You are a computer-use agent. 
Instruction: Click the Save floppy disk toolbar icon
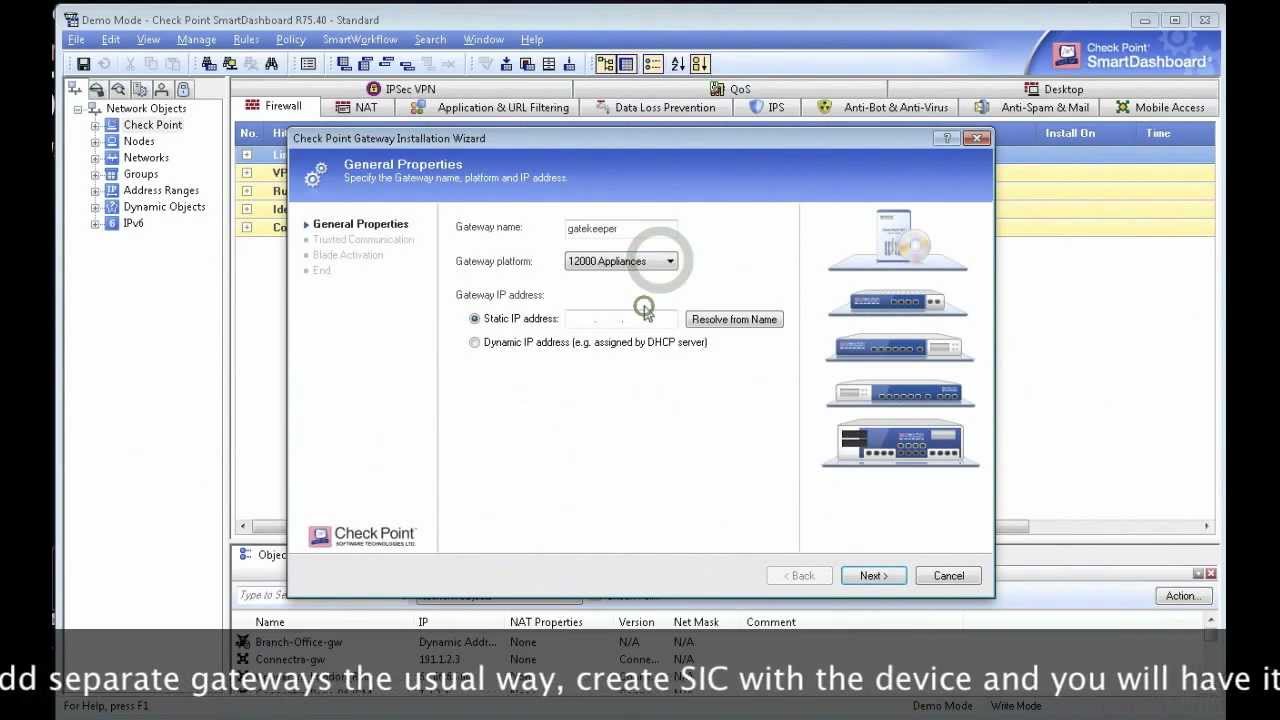(84, 64)
